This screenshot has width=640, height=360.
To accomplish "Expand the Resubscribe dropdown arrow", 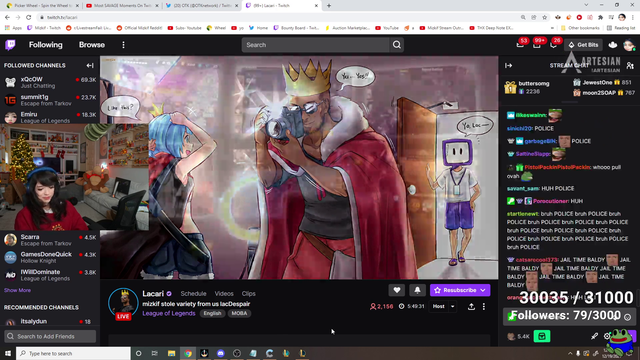I will click(x=483, y=290).
